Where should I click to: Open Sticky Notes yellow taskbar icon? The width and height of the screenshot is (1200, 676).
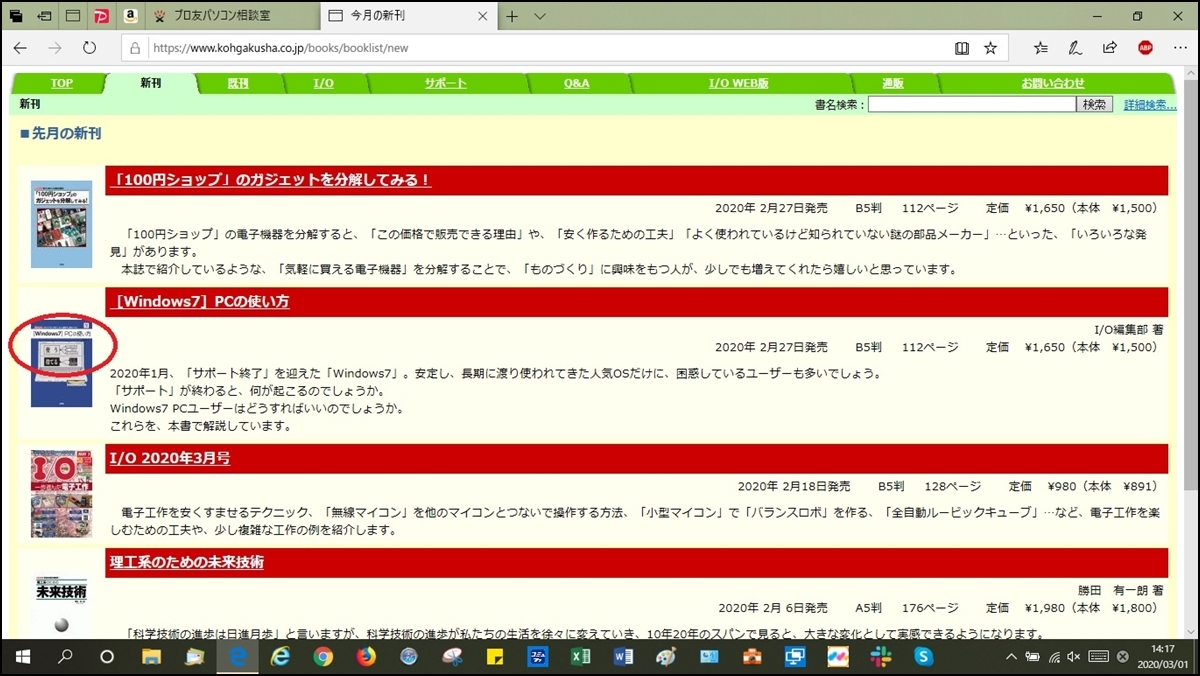(x=494, y=658)
